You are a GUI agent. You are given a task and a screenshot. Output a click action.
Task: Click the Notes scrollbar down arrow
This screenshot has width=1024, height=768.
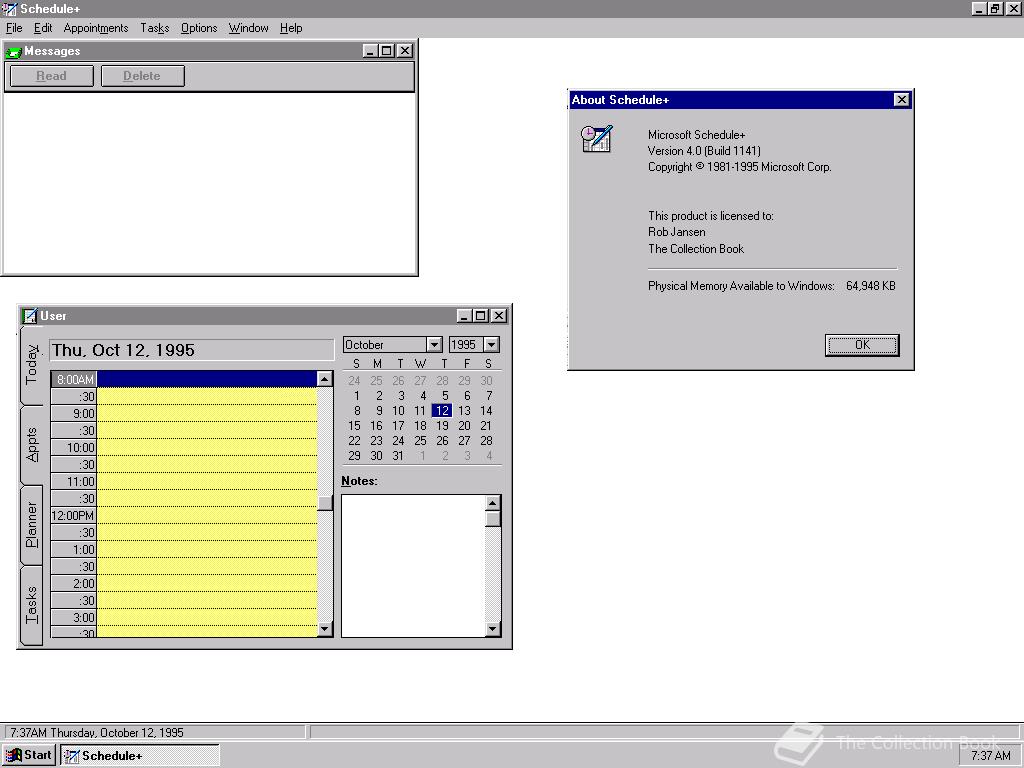(x=493, y=629)
